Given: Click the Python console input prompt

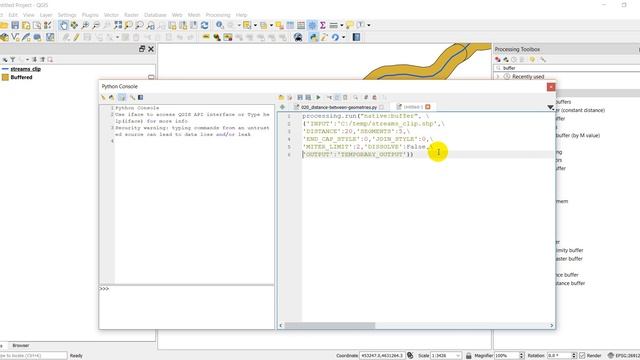Looking at the screenshot, I should click(187, 307).
